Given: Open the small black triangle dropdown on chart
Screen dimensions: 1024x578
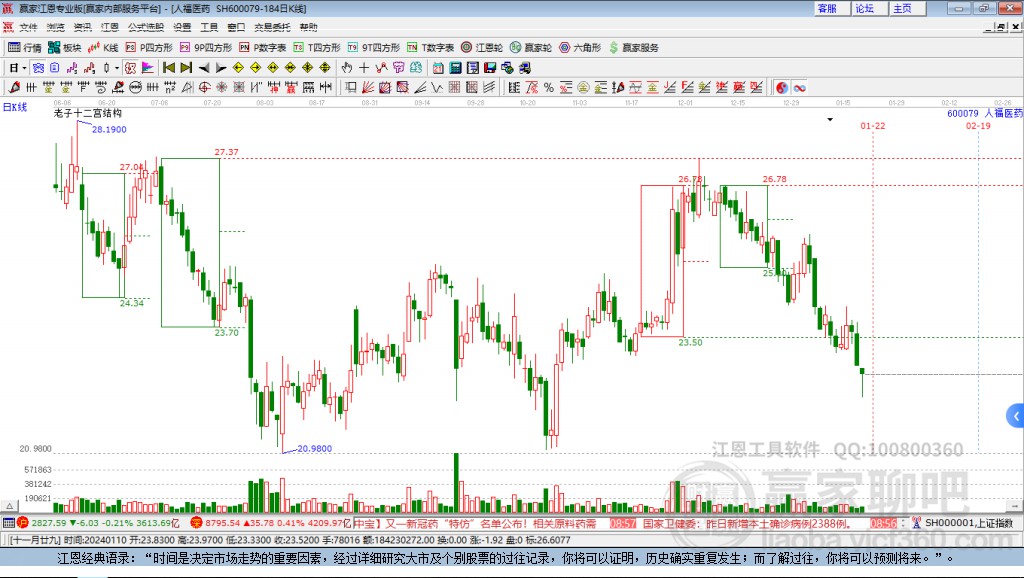Looking at the screenshot, I should tap(830, 120).
